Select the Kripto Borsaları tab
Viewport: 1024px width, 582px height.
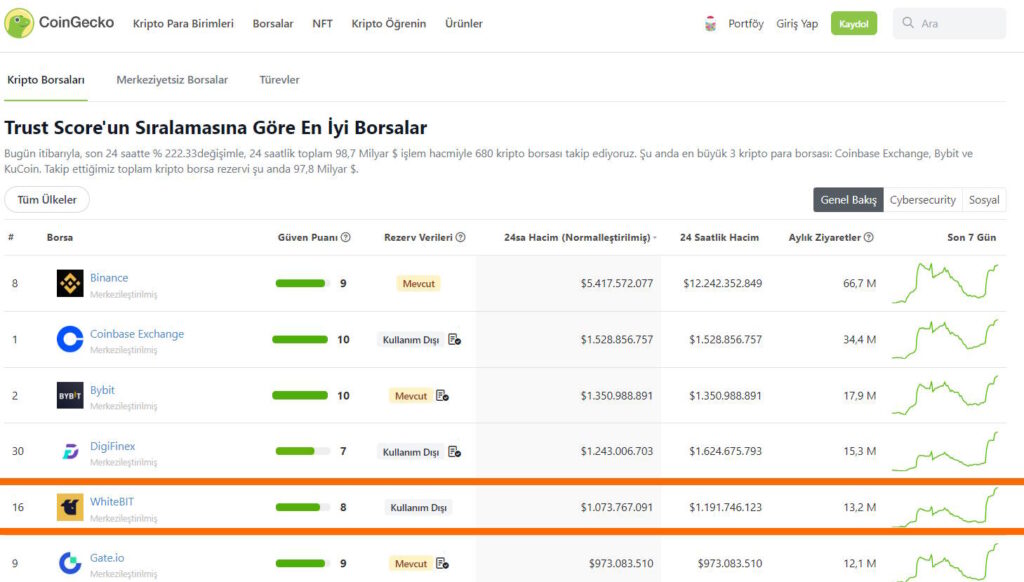click(46, 80)
